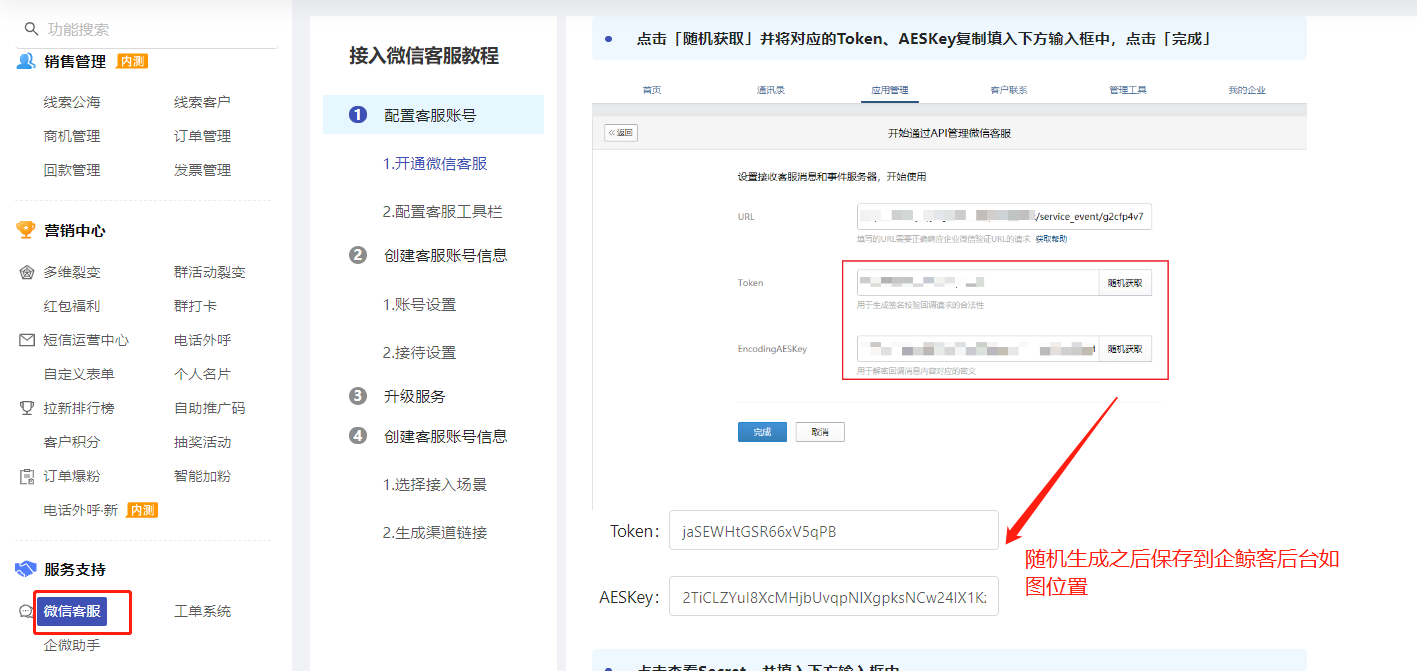This screenshot has width=1417, height=671.
Task: Click the 营销中心 trophy icon
Action: (26, 230)
